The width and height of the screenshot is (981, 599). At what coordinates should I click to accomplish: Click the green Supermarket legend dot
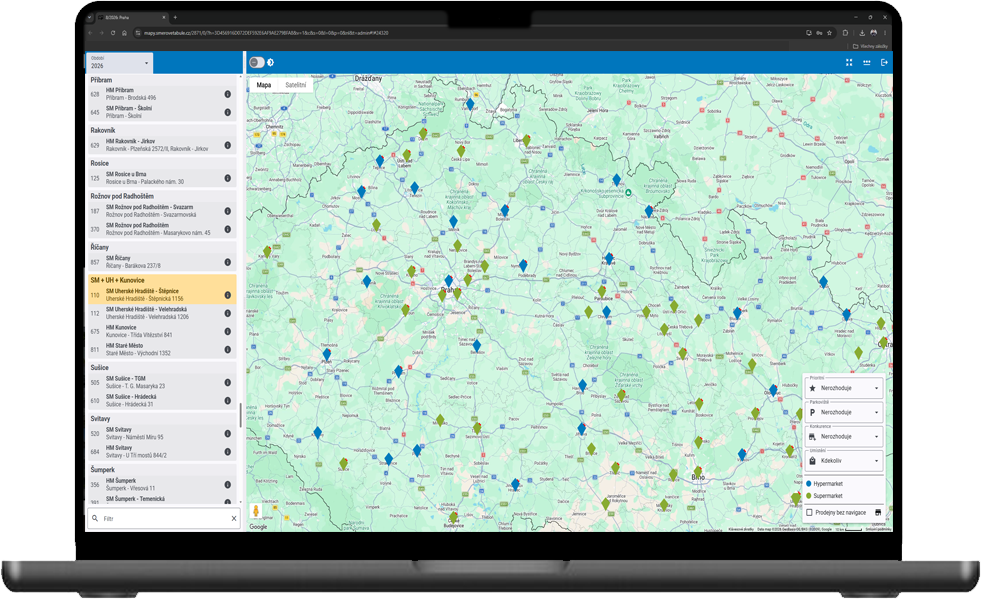tap(809, 496)
